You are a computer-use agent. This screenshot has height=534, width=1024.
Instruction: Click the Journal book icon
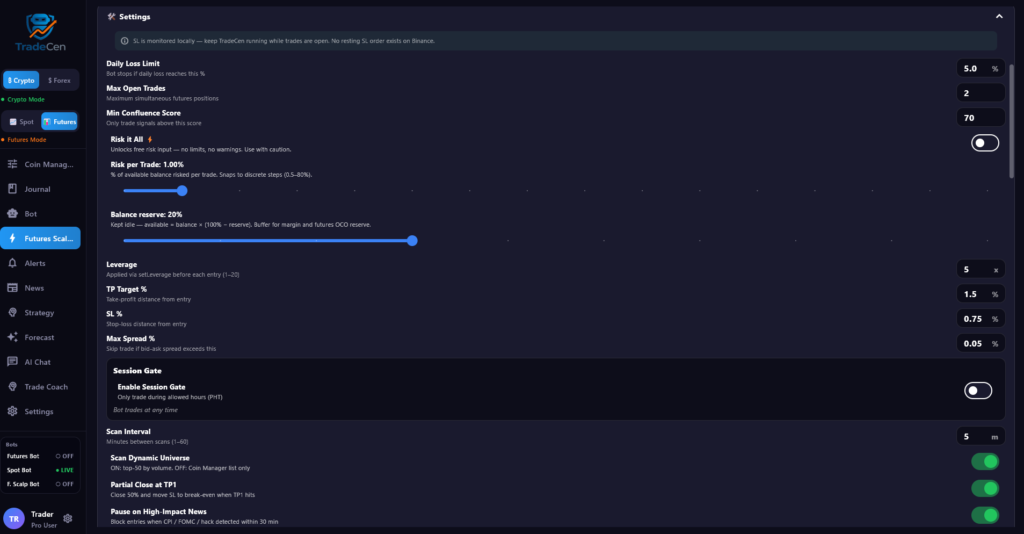12,189
